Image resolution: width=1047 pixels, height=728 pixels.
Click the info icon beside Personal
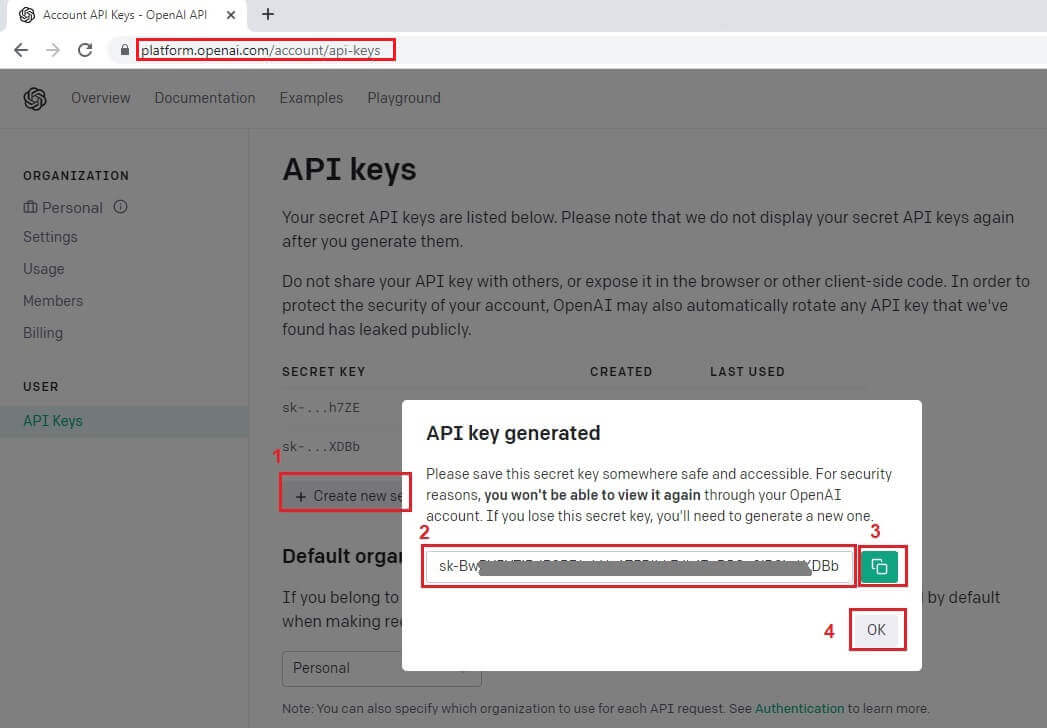(120, 207)
